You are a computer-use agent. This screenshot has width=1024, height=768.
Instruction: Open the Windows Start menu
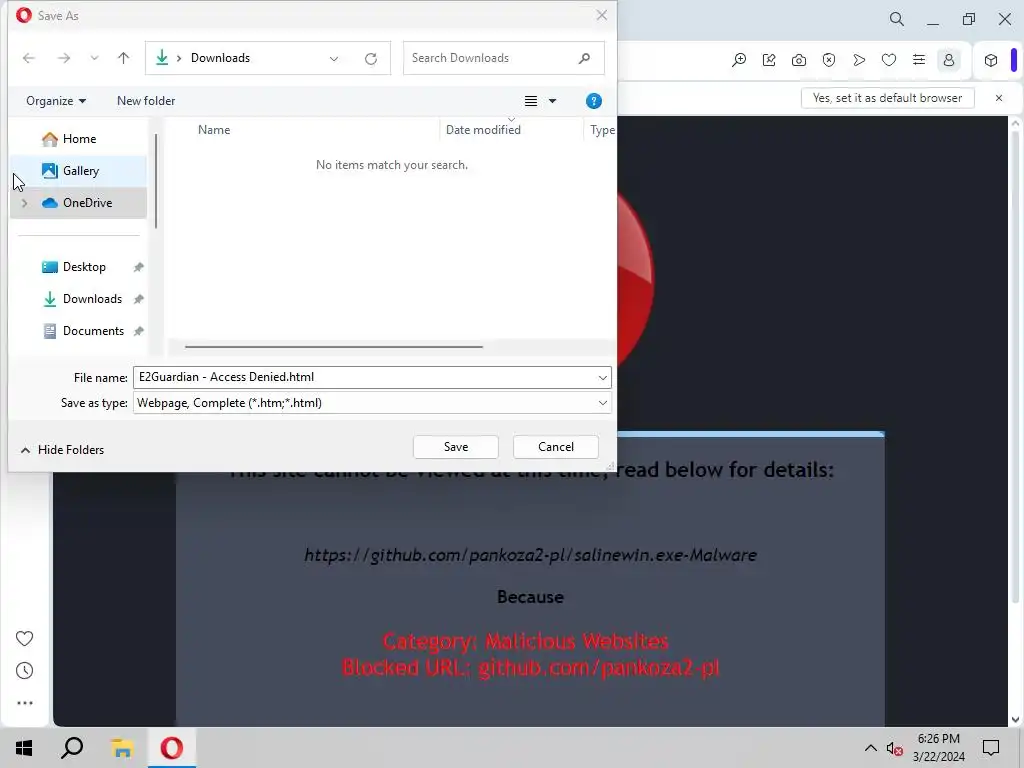(x=24, y=748)
